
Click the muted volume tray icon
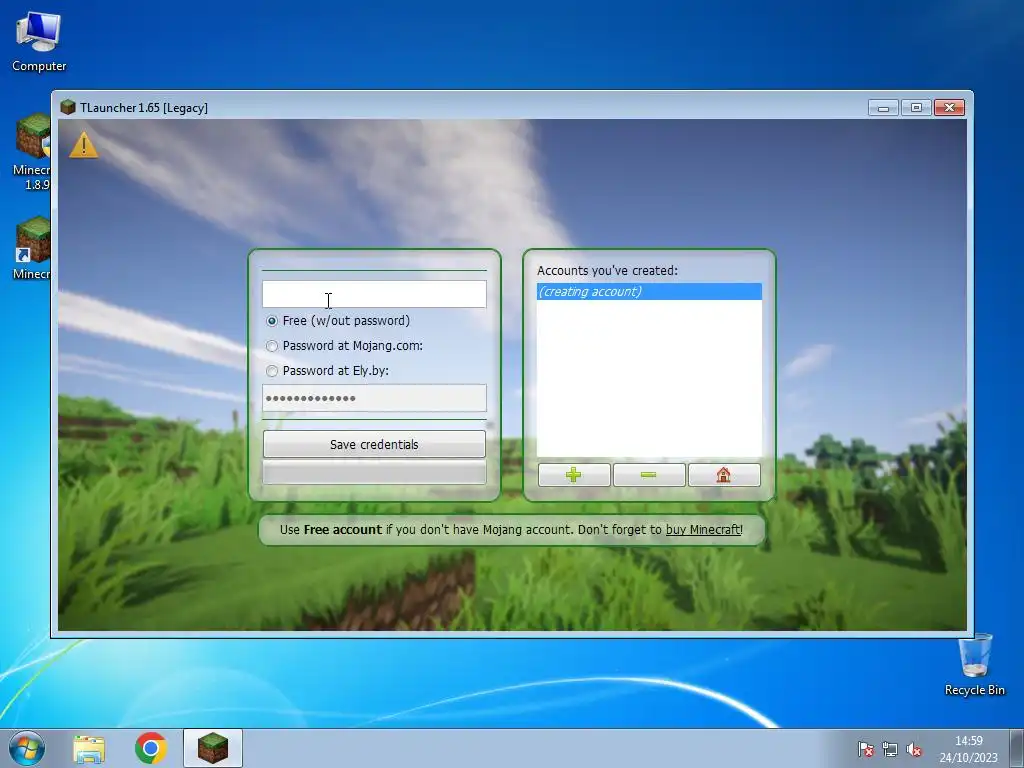[914, 750]
